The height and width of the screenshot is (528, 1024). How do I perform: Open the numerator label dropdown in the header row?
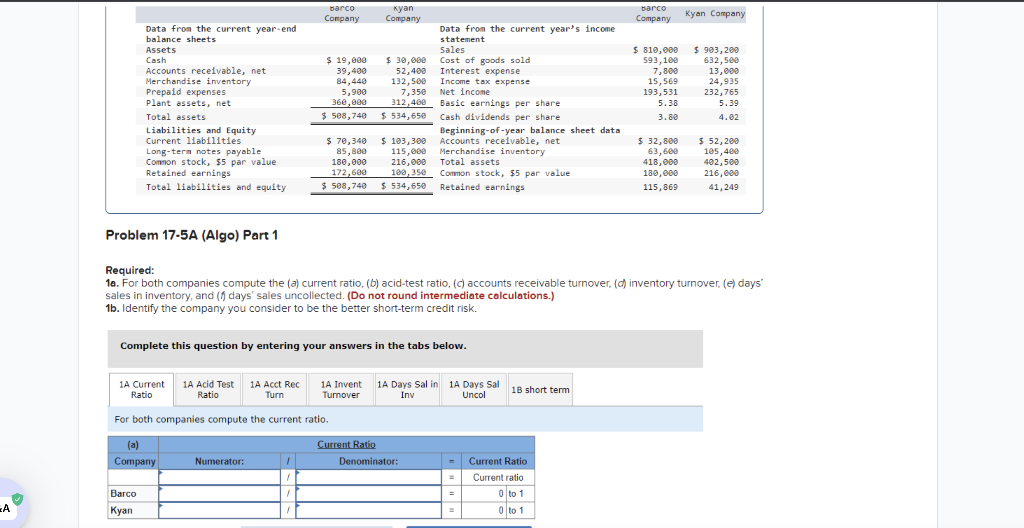coord(220,478)
